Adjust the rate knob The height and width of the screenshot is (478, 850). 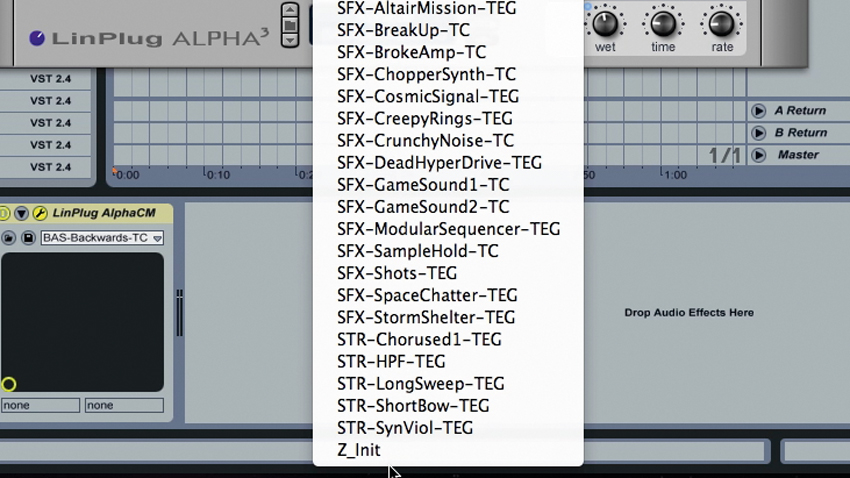tap(722, 24)
